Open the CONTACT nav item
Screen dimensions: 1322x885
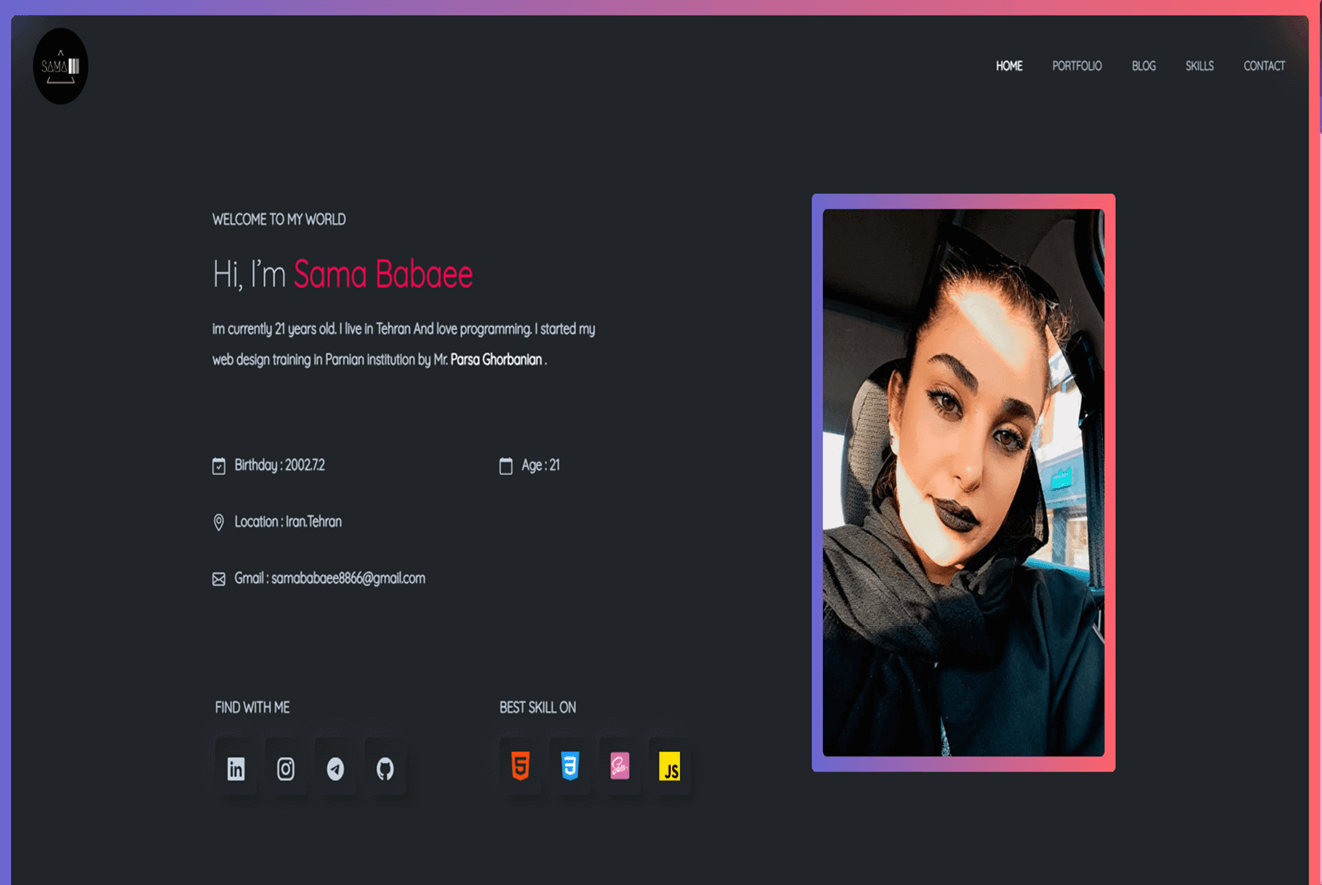coord(1264,66)
